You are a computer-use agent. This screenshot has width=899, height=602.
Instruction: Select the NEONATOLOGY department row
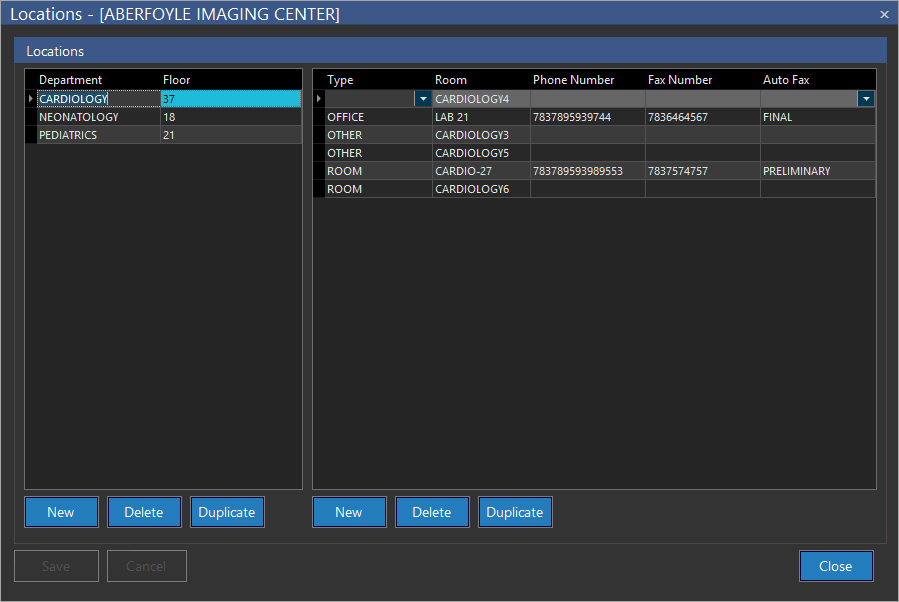pyautogui.click(x=80, y=117)
